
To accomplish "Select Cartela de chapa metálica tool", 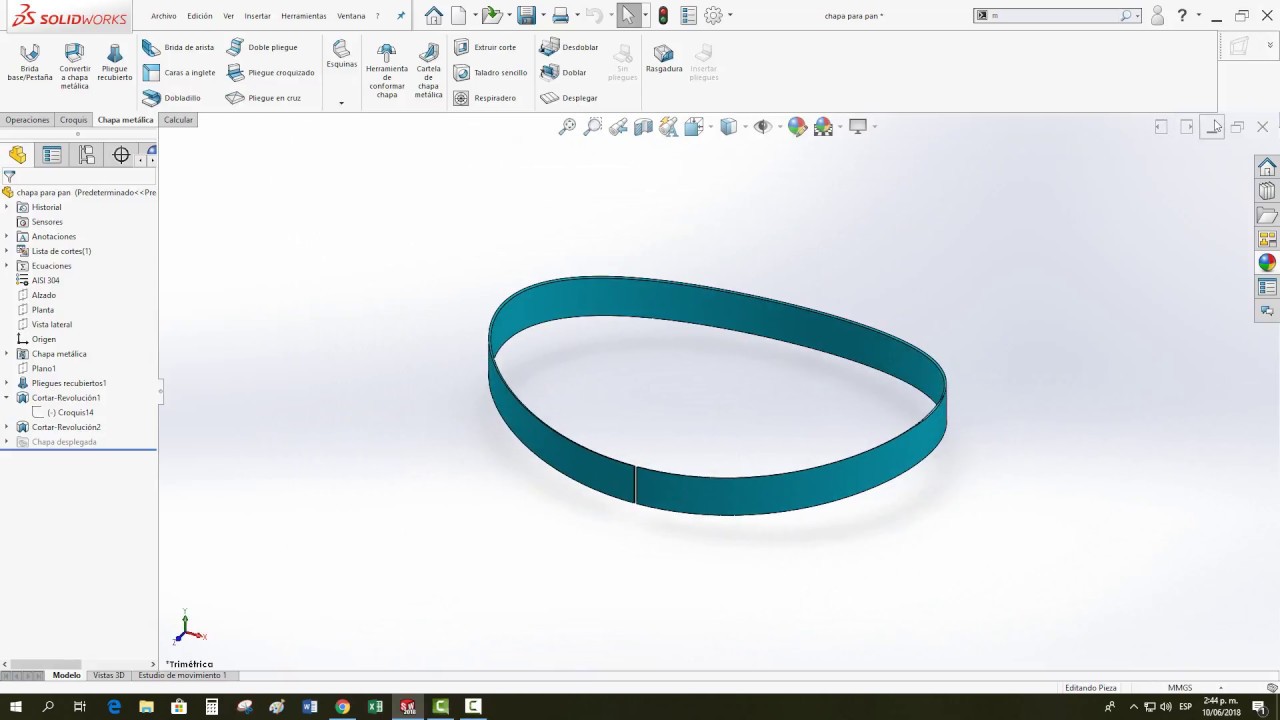I will (x=428, y=70).
